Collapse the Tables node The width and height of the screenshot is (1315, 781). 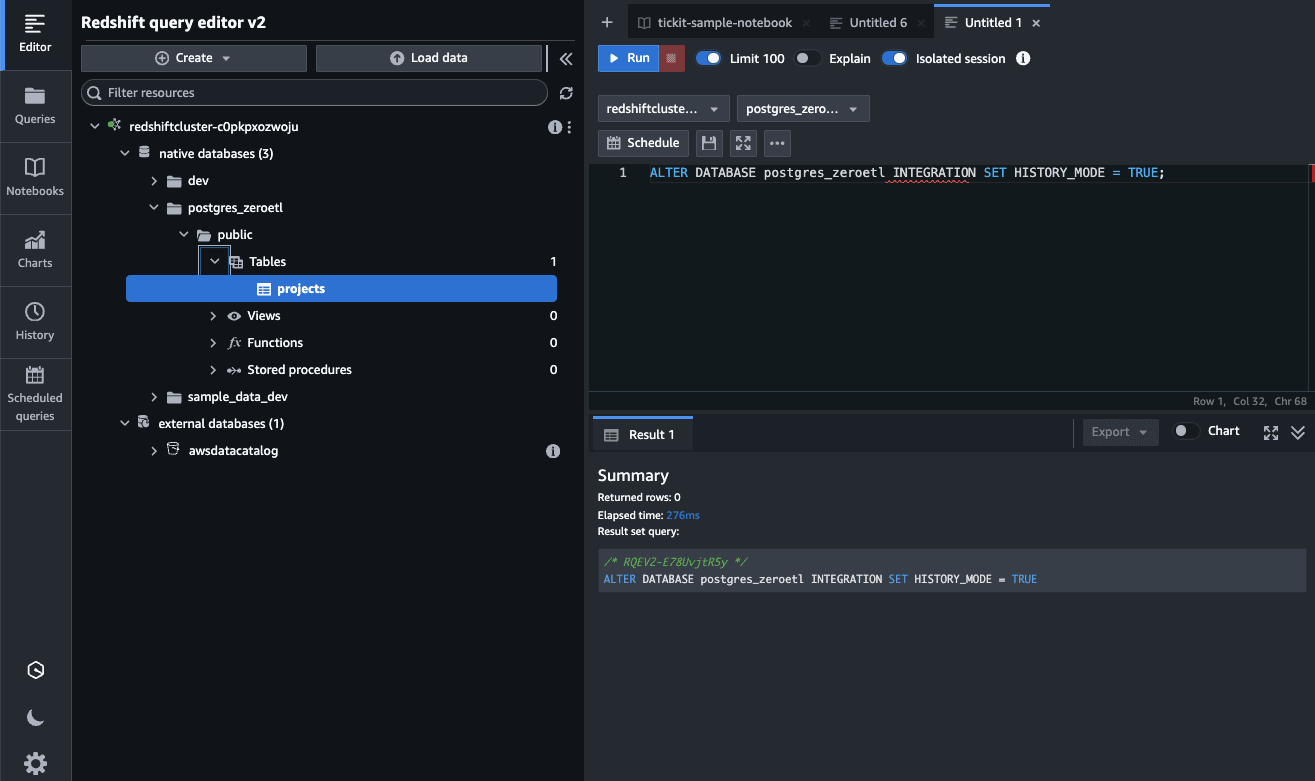point(214,262)
